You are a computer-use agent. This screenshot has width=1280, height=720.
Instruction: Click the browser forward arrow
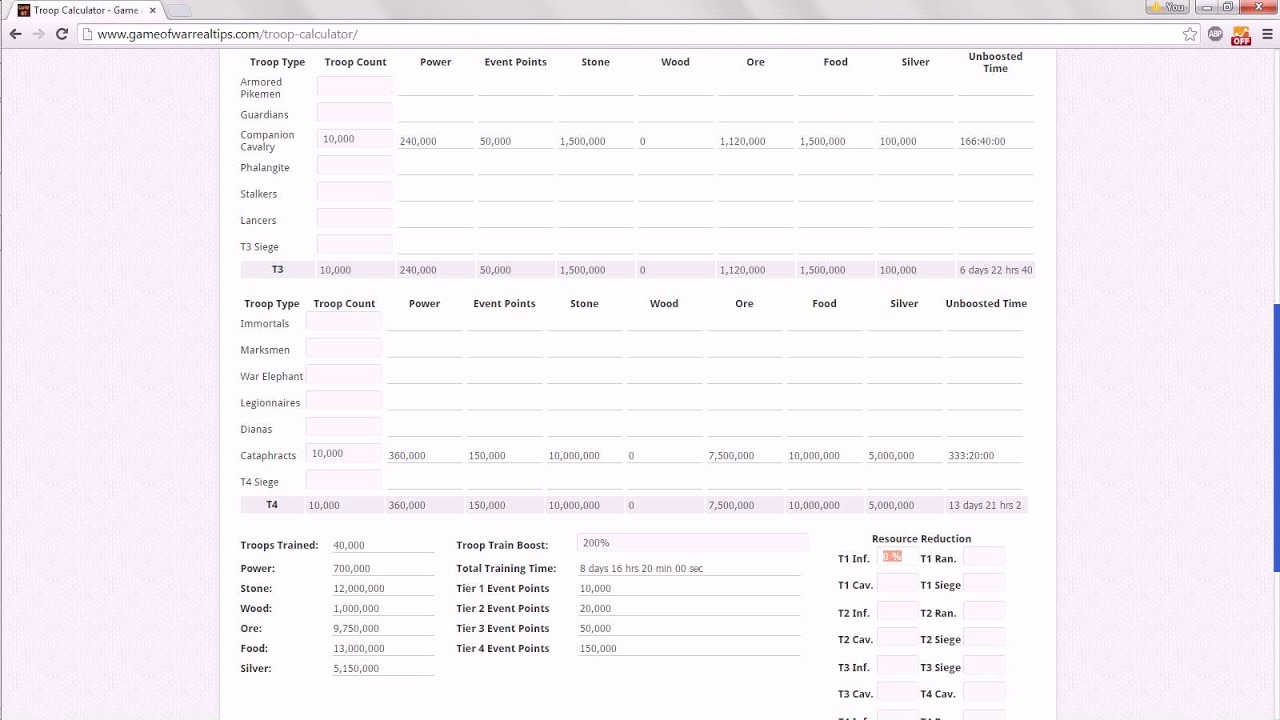[x=38, y=34]
